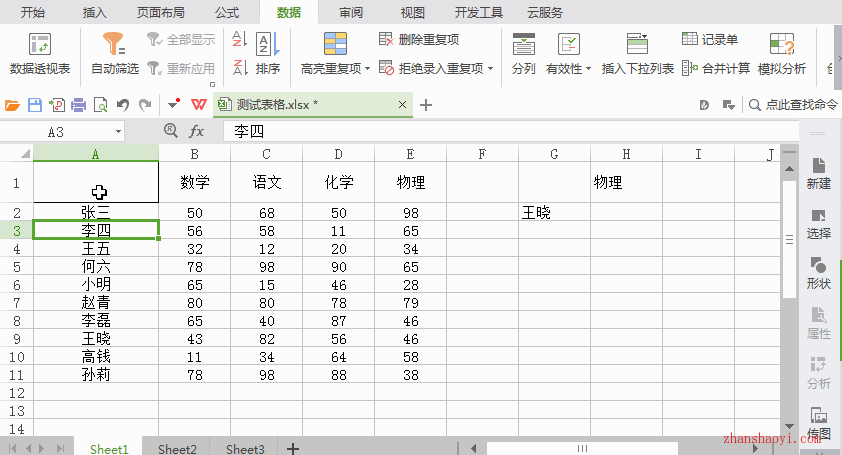Switch to the 页面布局 ribbon tab
Screen dimensions: 842x455
coord(161,12)
